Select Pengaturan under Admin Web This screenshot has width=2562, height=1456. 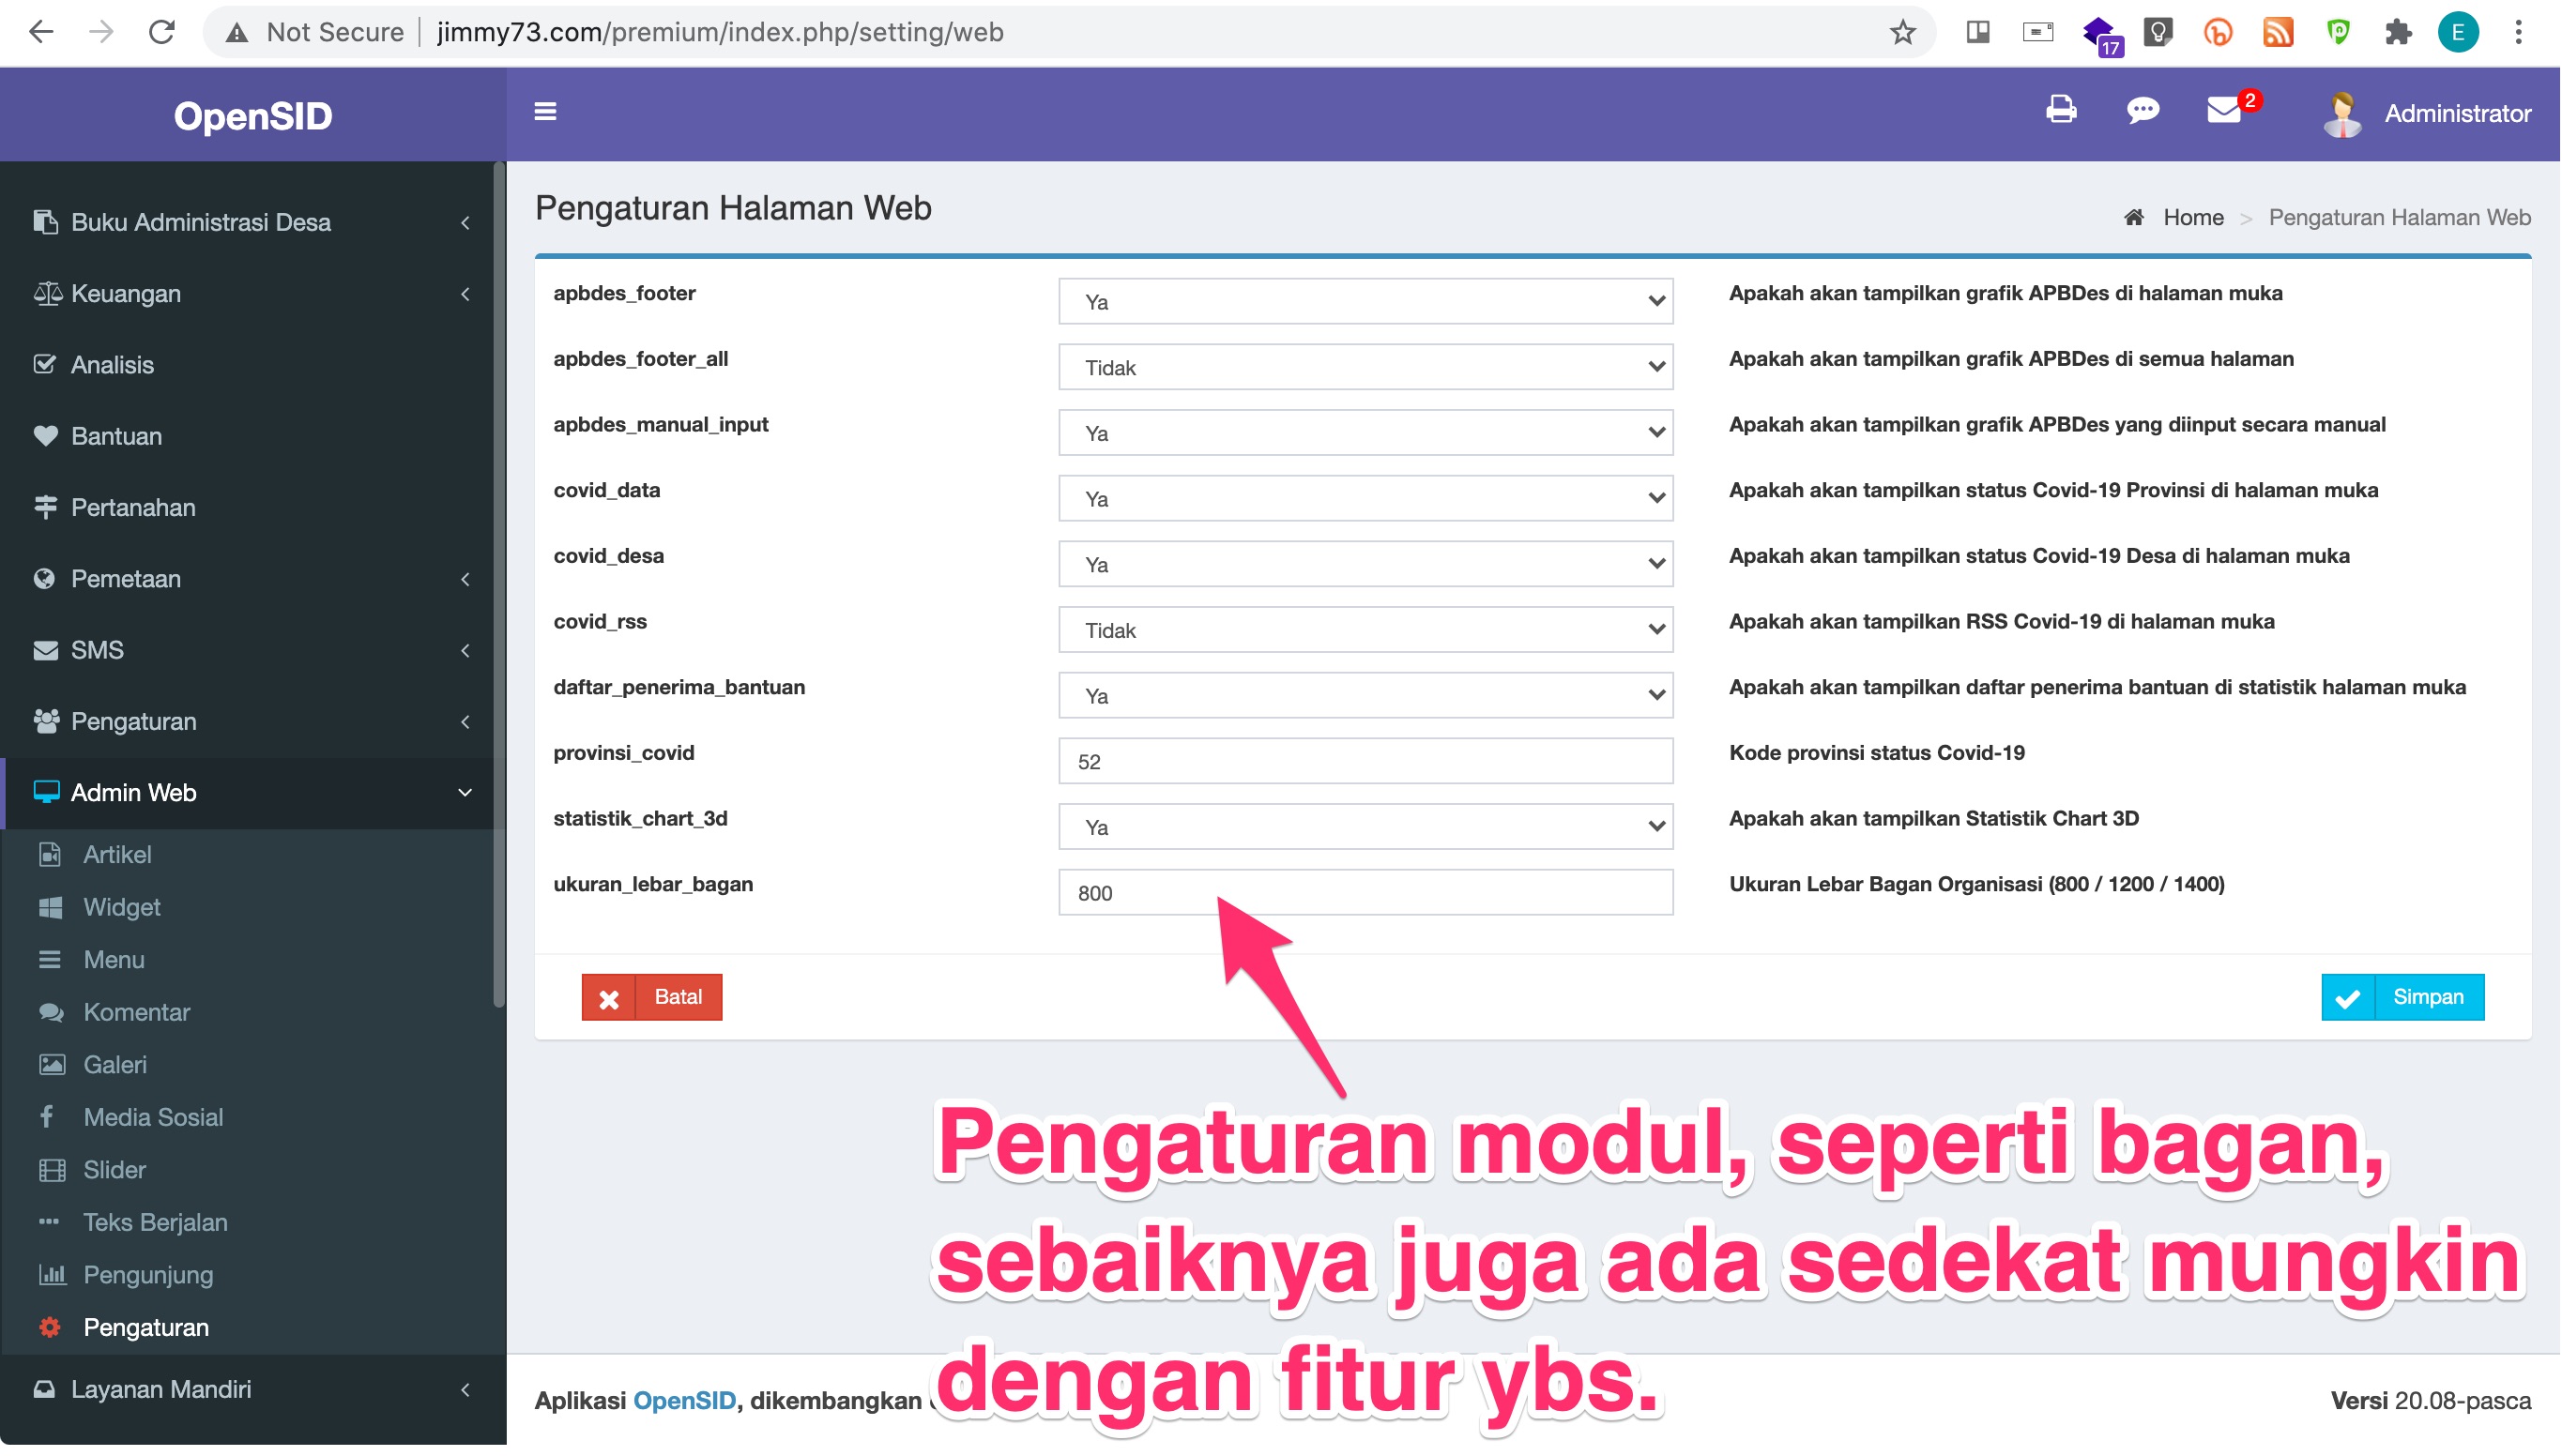click(145, 1327)
